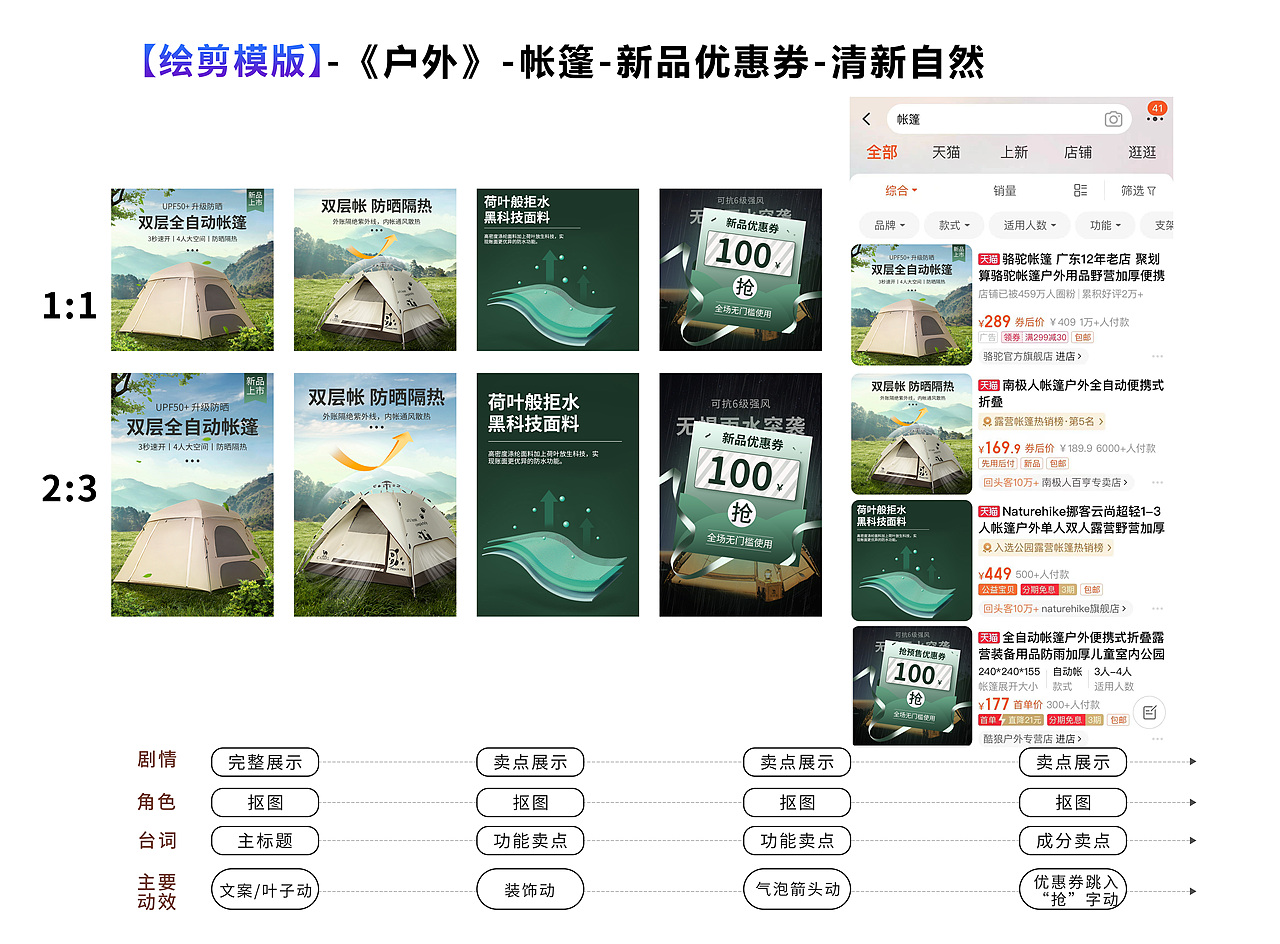Expand the 适用人数 dropdown
Viewport: 1280px width, 944px height.
[x=1029, y=225]
